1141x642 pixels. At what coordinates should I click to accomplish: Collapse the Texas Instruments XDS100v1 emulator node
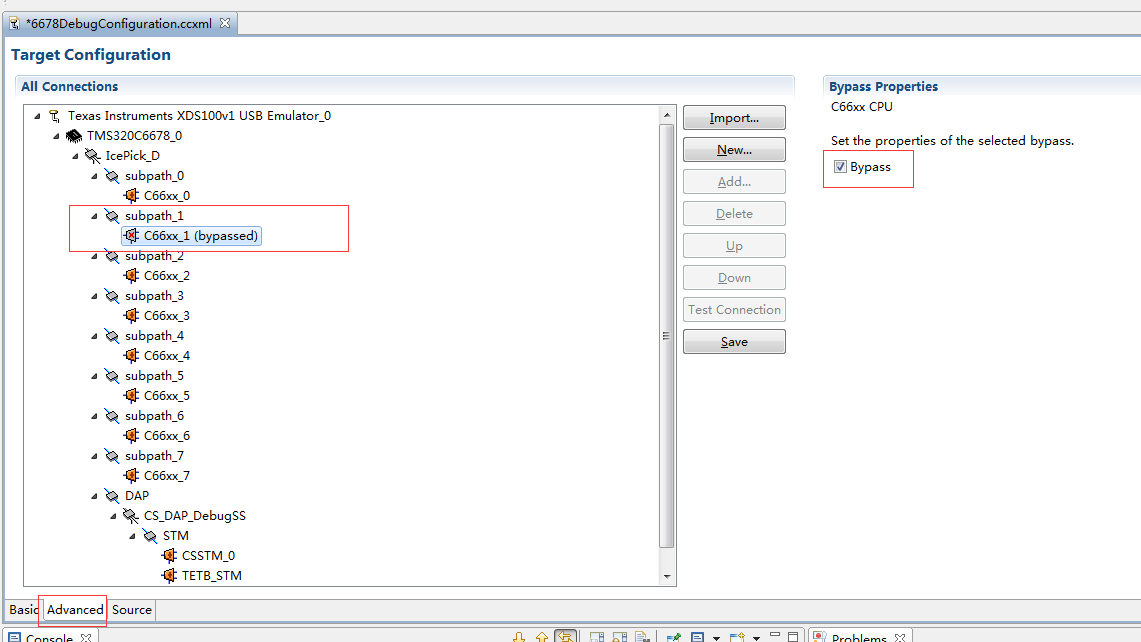(x=37, y=116)
